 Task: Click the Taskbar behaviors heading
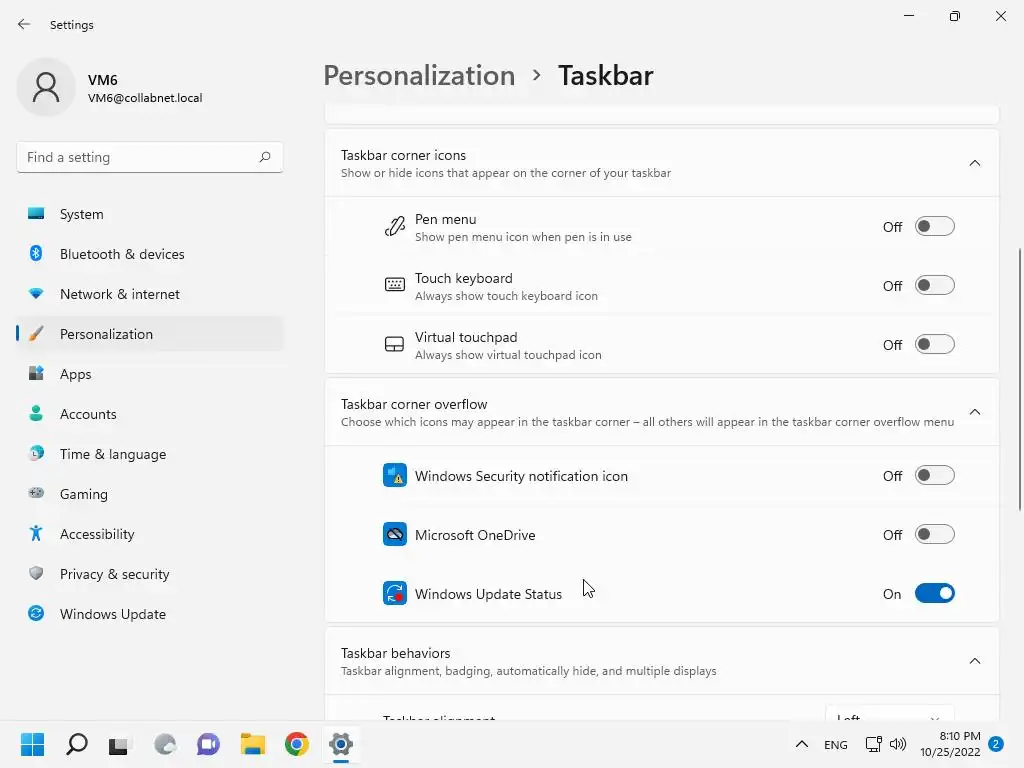point(396,653)
